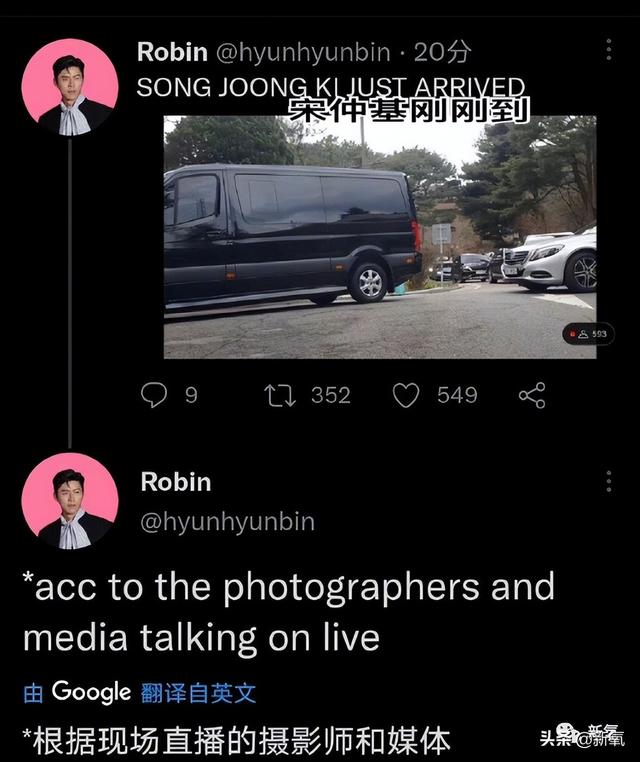Click the 352 retweet count
Screen dimensions: 640x762
(x=331, y=395)
